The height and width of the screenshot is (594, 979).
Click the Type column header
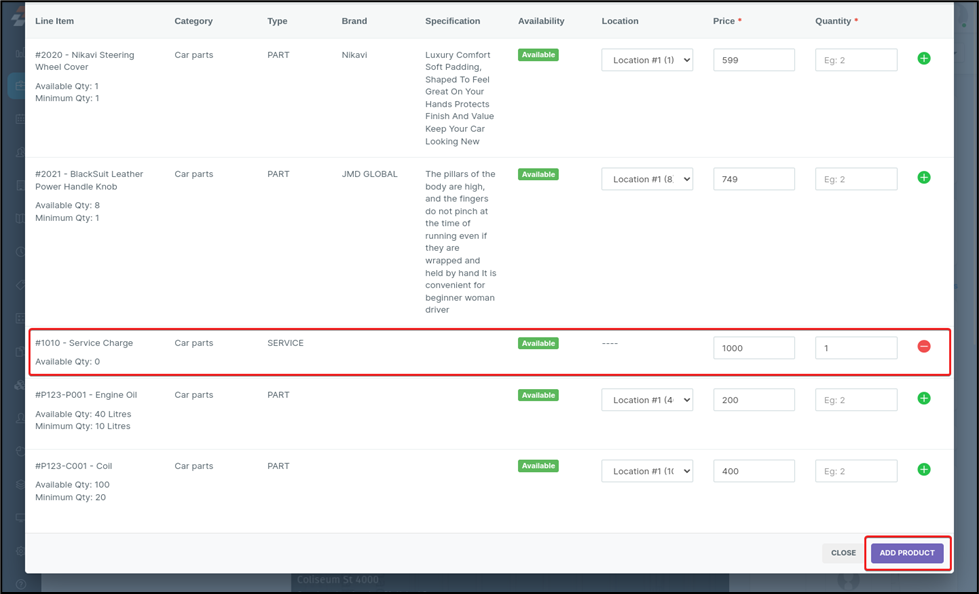click(277, 21)
